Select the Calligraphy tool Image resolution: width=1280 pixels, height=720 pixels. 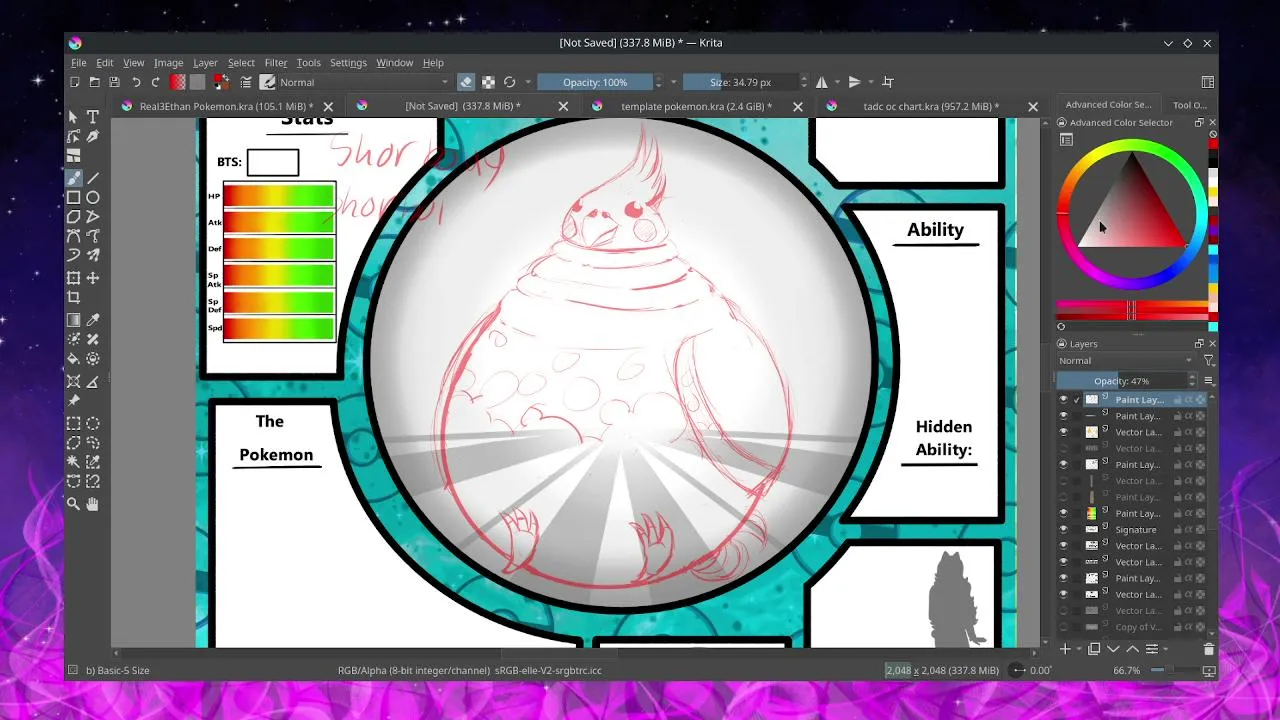[93, 137]
